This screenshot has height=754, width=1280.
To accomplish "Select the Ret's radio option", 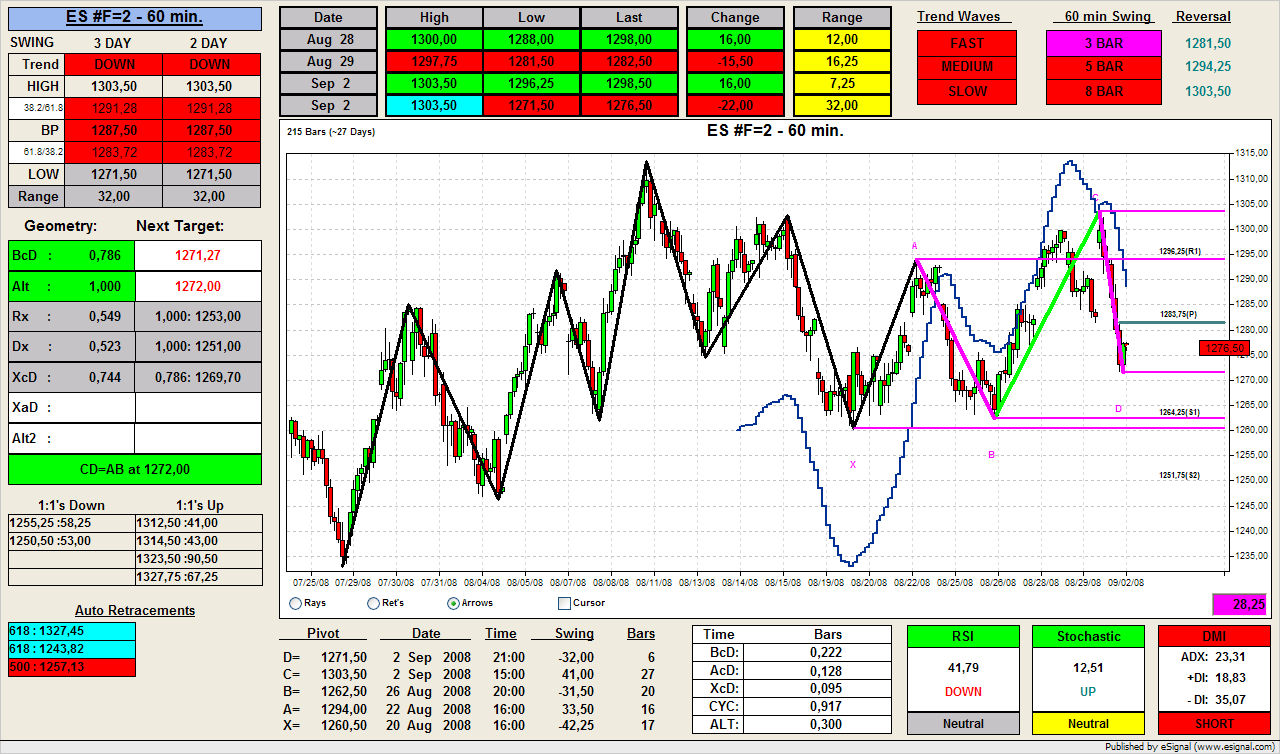I will (x=374, y=603).
